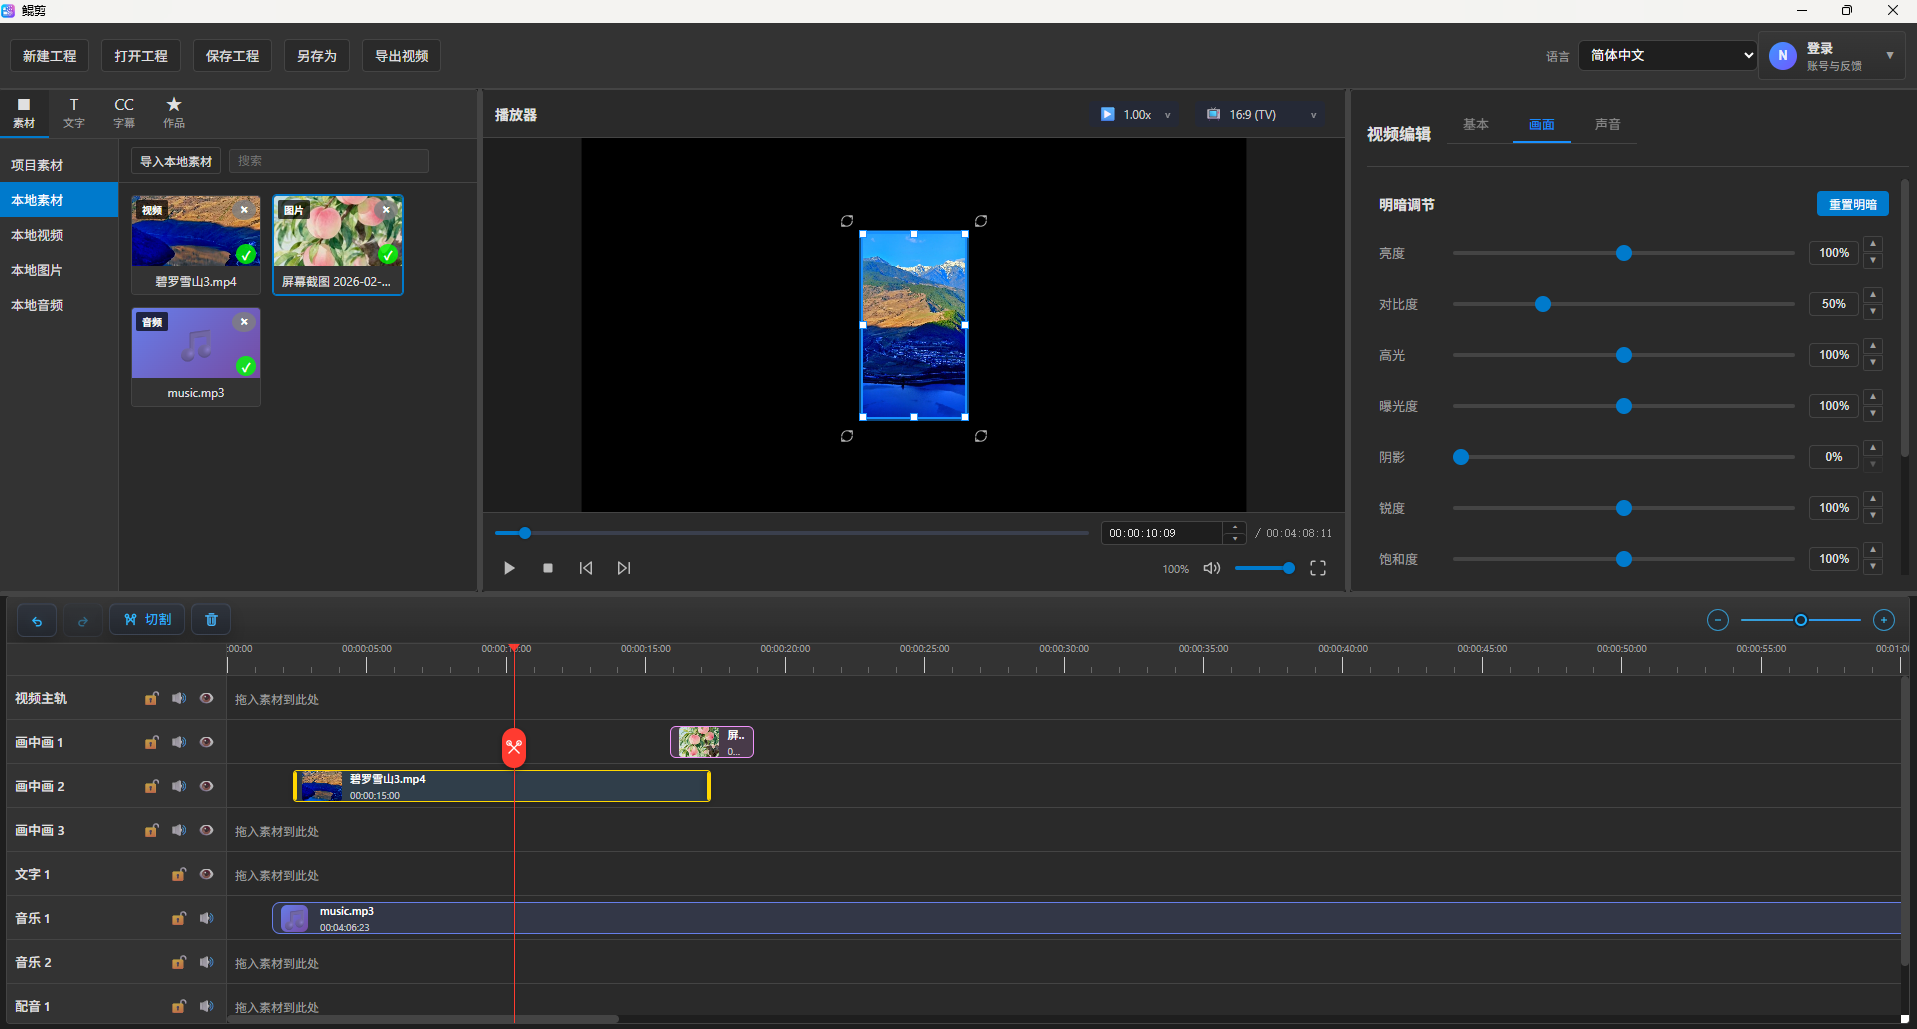Click the material search field
This screenshot has width=1917, height=1029.
(329, 161)
